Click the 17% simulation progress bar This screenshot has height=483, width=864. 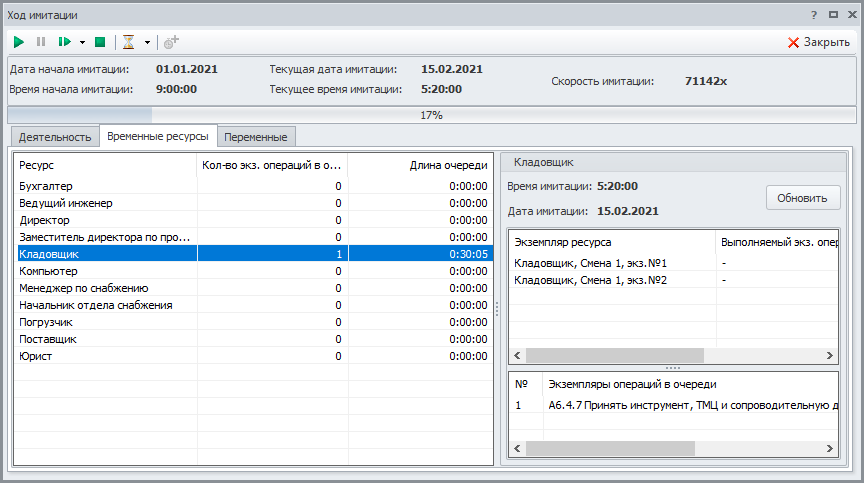tap(431, 115)
